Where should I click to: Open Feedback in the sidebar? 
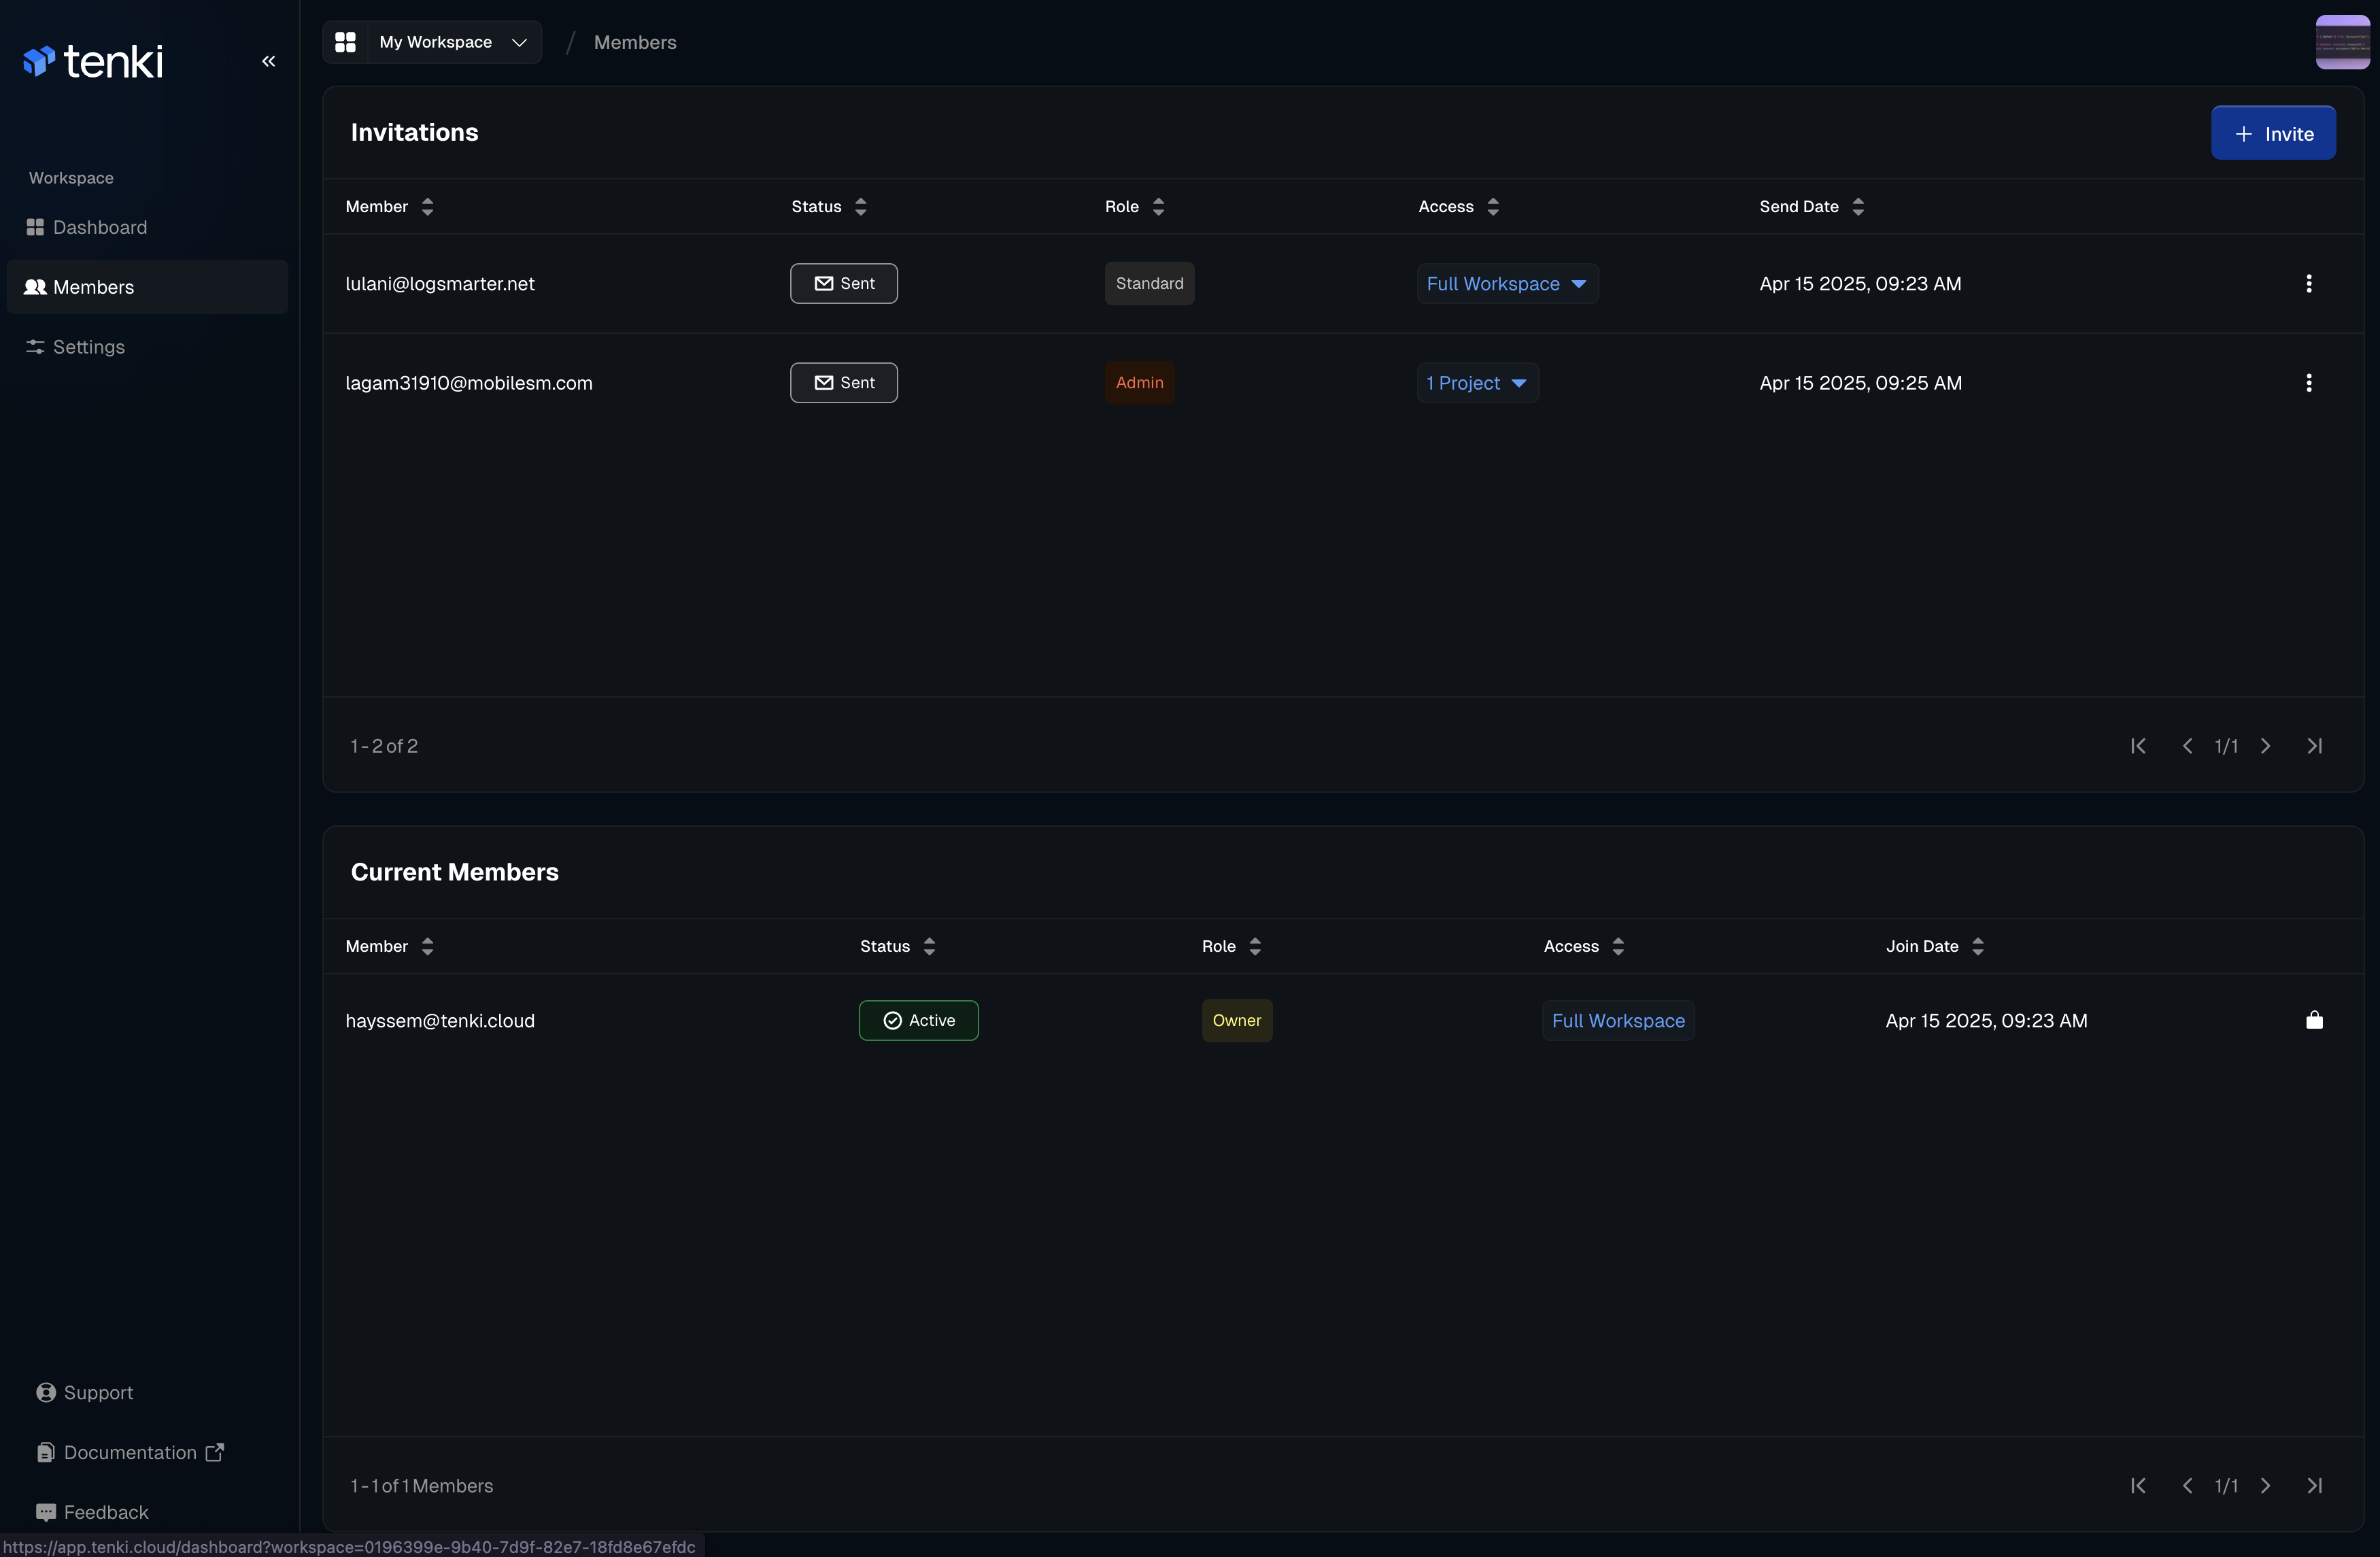pyautogui.click(x=105, y=1512)
